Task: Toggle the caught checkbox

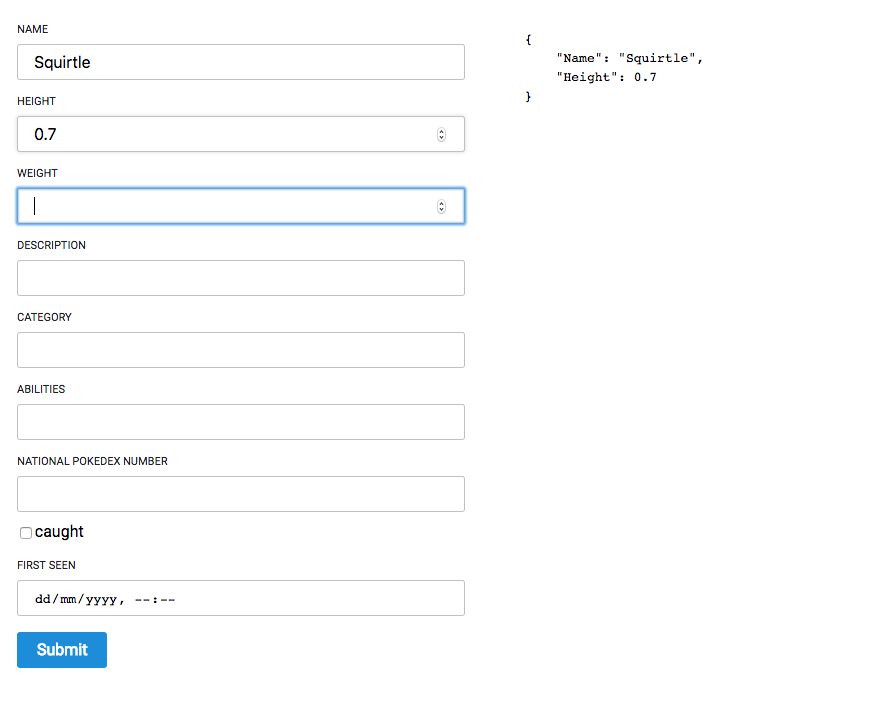Action: 25,533
